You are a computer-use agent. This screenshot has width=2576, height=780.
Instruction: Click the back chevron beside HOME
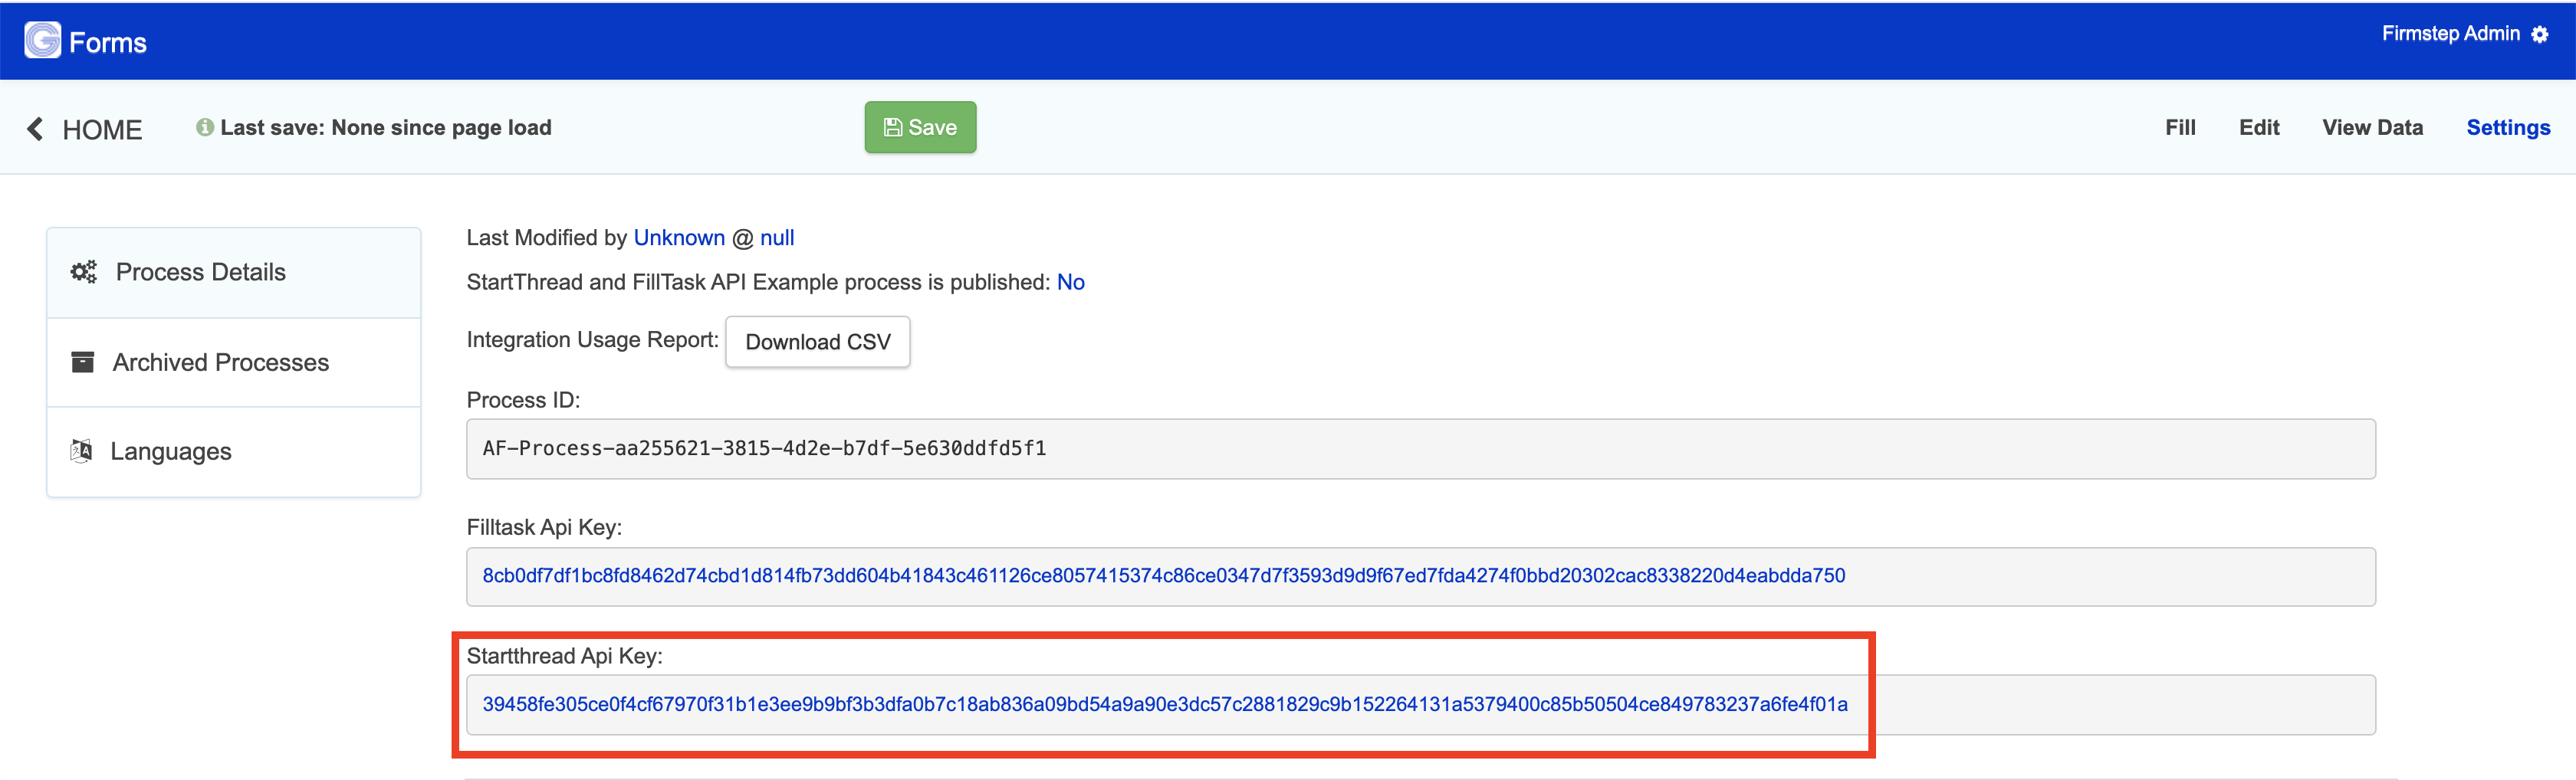35,129
